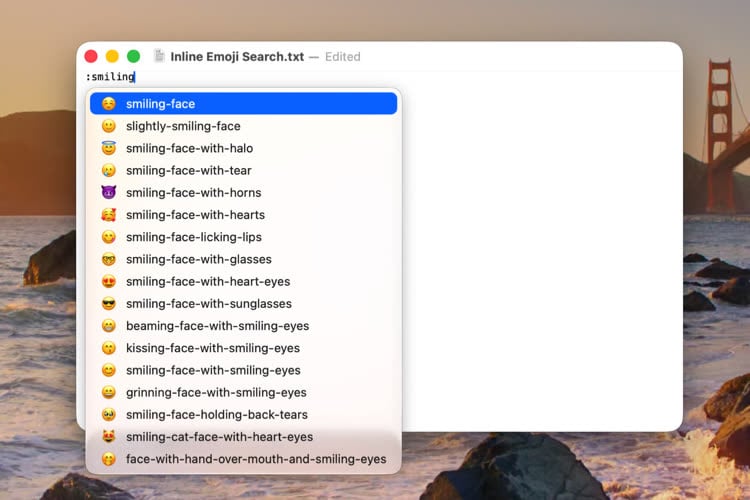
Task: Pick face-with-hand-over-mouth-and-smiling-eyes option
Action: tap(243, 459)
